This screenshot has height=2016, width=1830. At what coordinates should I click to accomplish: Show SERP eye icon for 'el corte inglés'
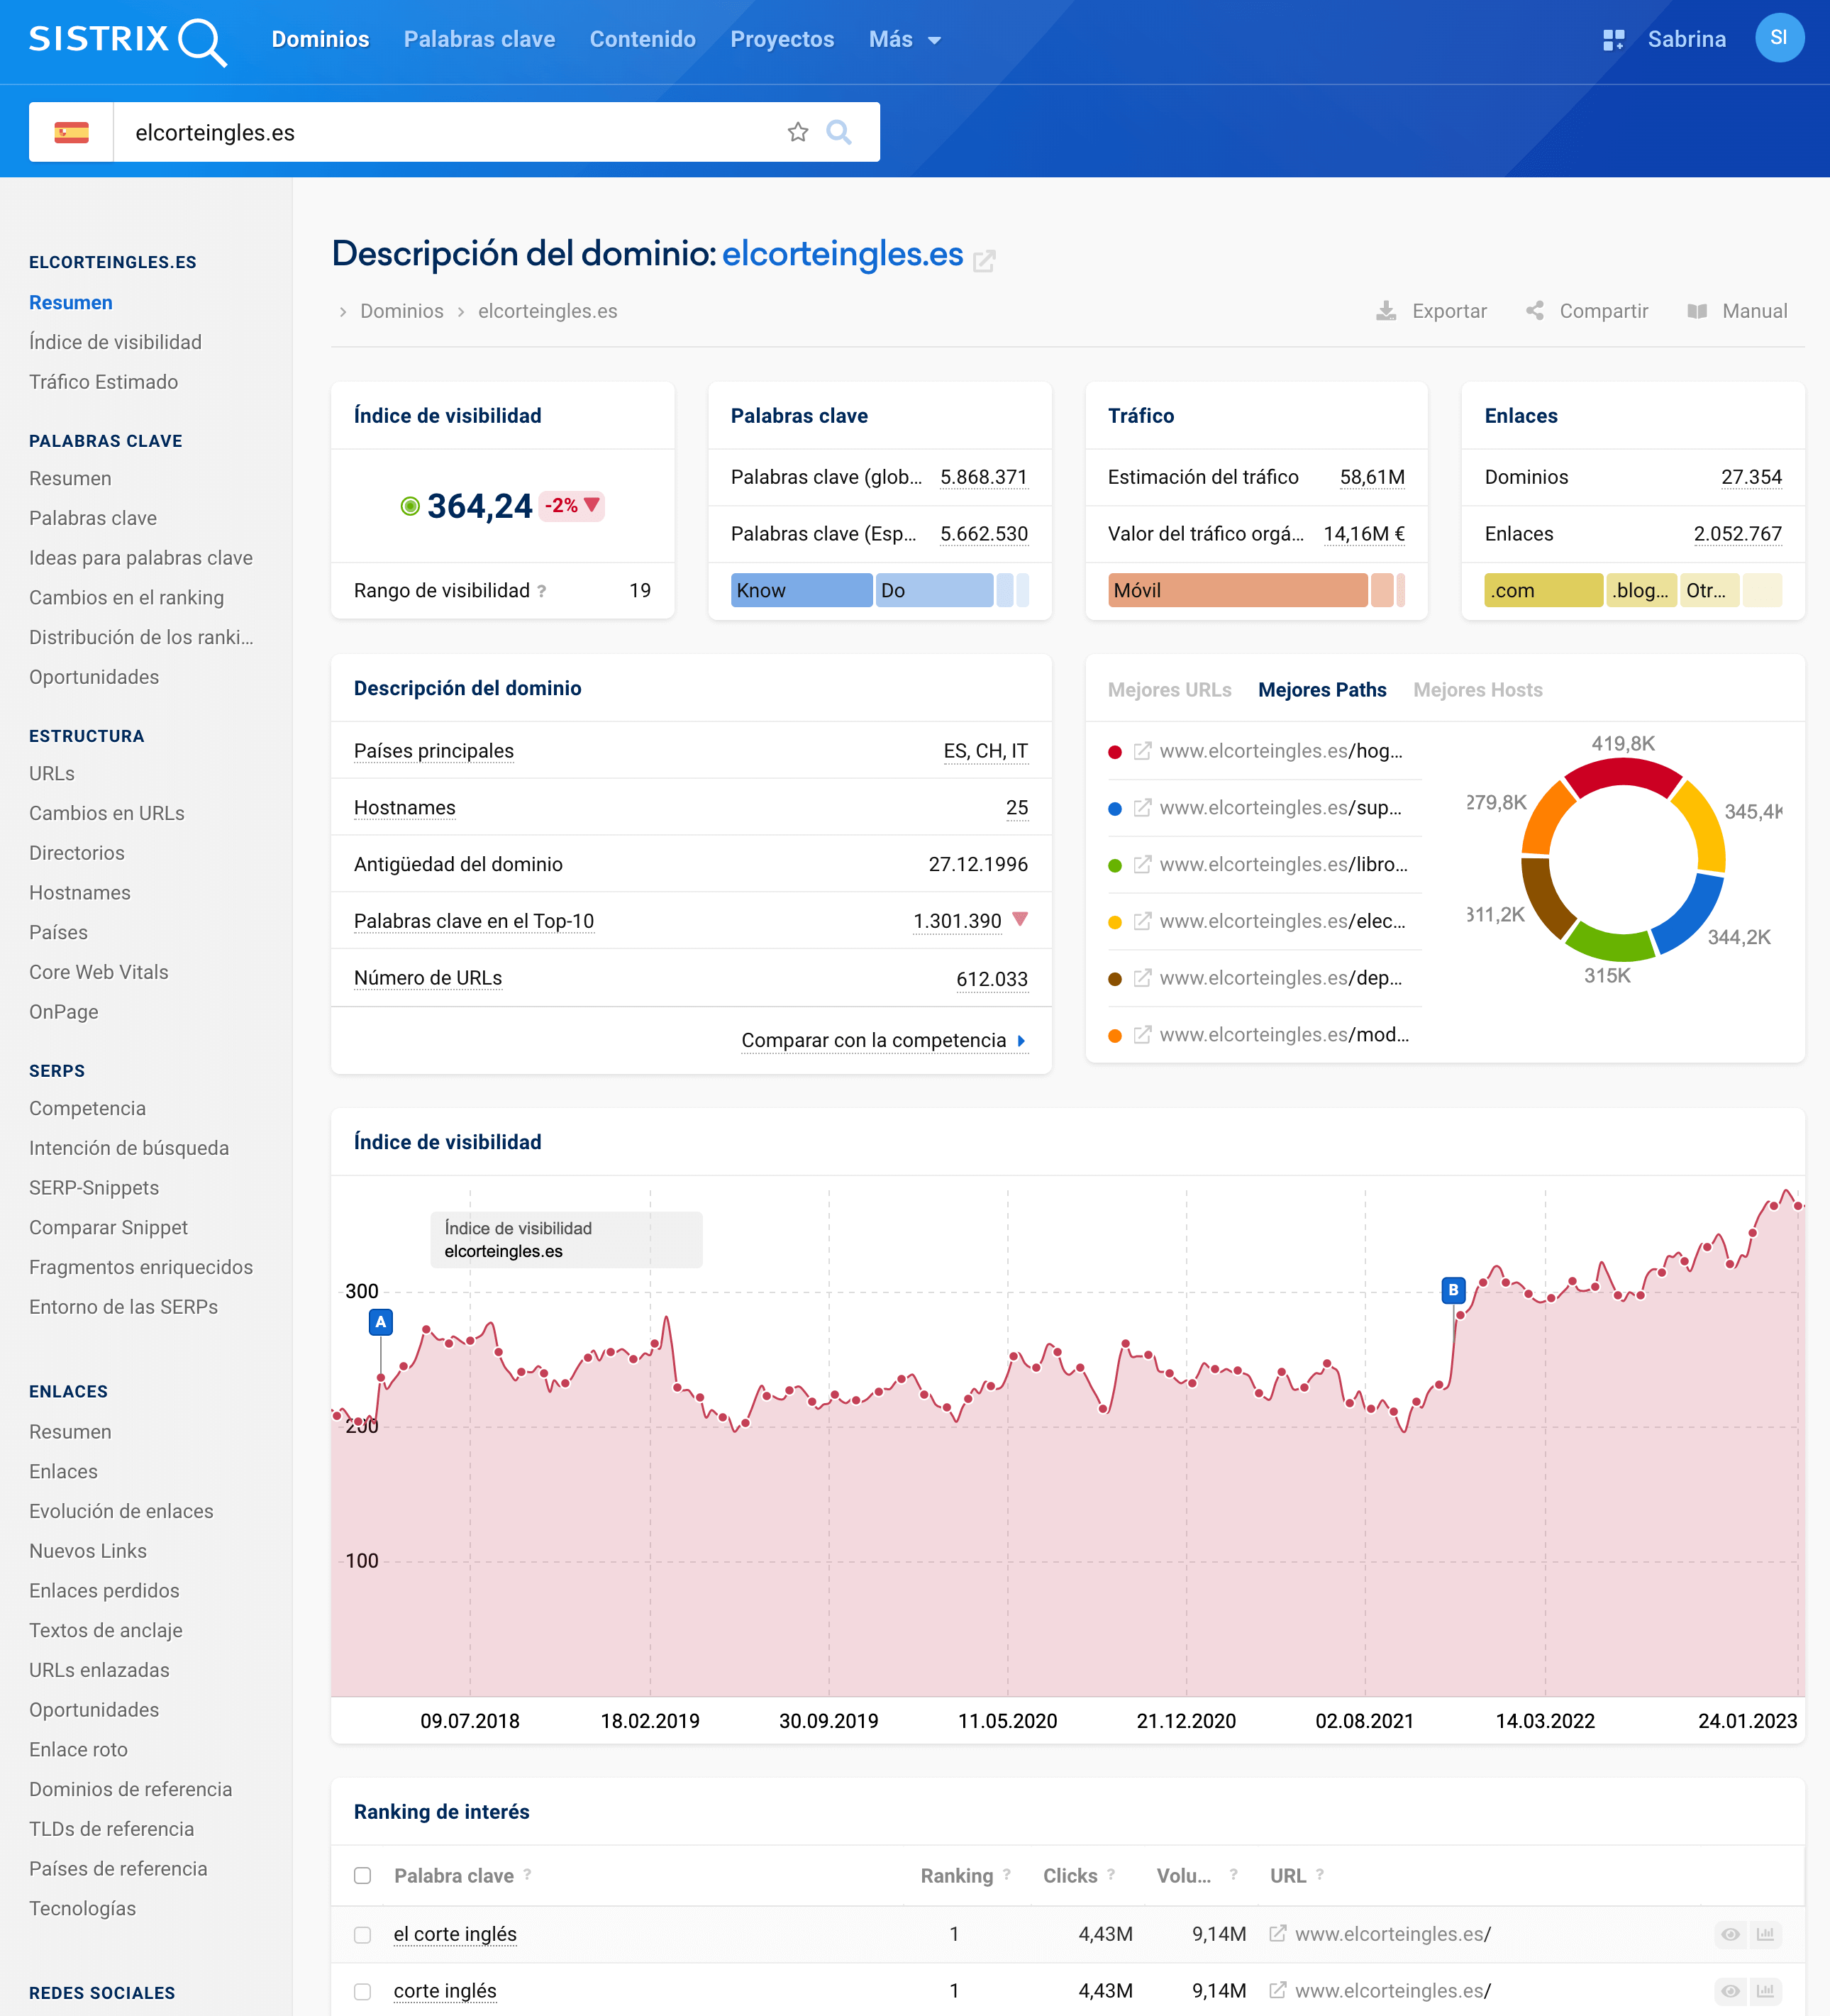pyautogui.click(x=1730, y=1934)
